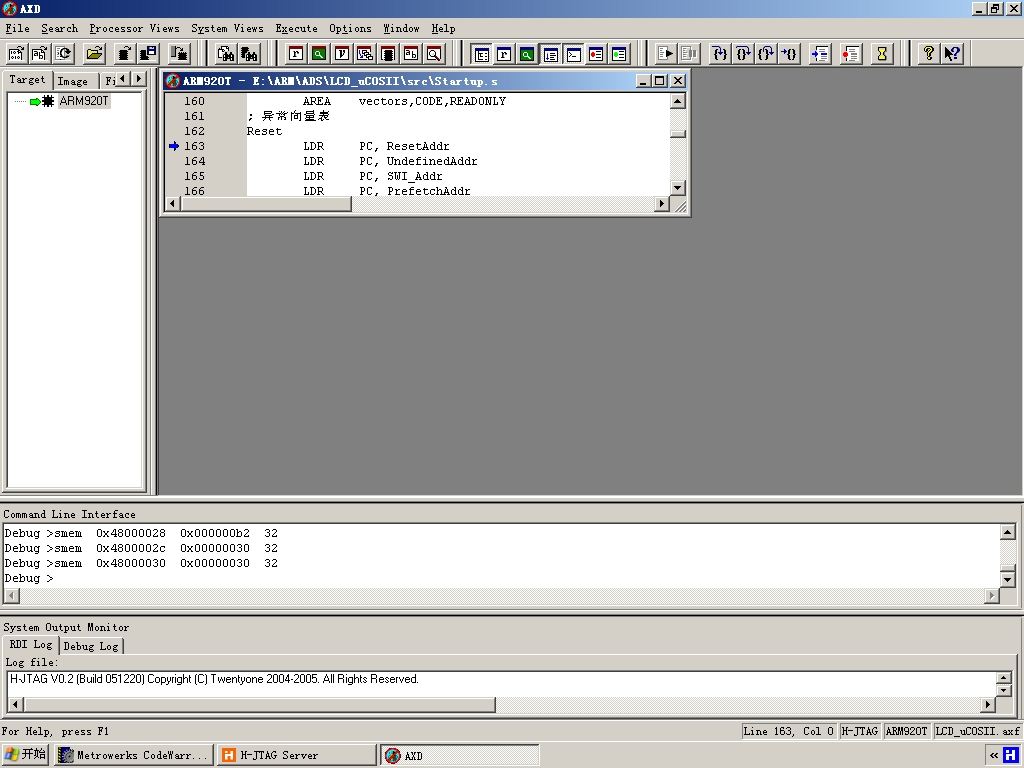The height and width of the screenshot is (768, 1024).
Task: Open the Backtrace view icon
Action: pyautogui.click(x=364, y=54)
